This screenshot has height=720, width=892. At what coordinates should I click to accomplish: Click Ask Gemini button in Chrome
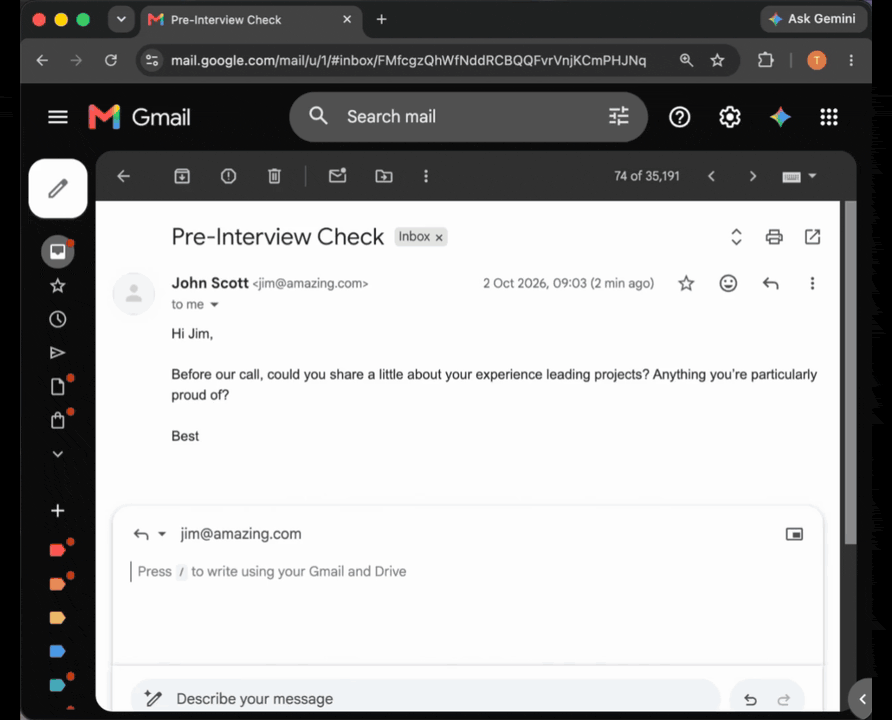(813, 19)
